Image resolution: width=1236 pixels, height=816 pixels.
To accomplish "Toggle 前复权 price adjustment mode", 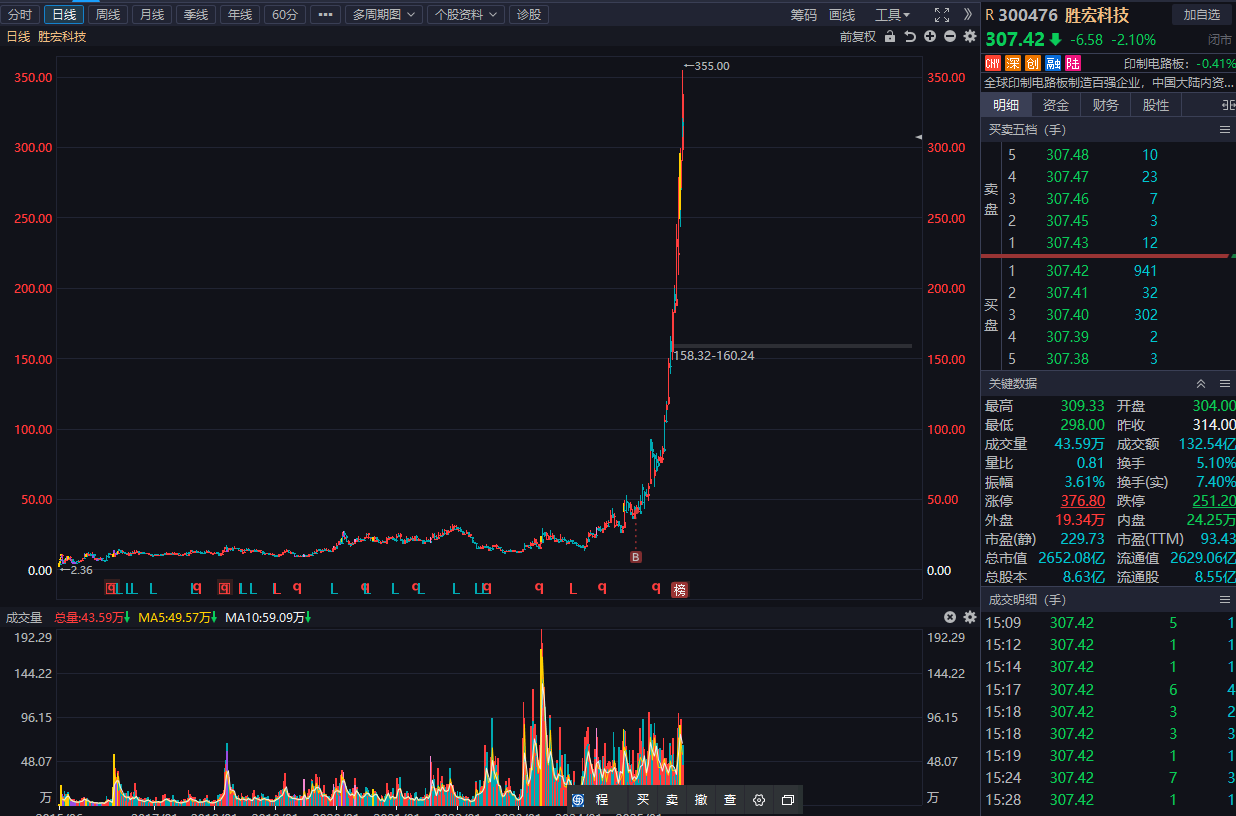I will point(857,37).
